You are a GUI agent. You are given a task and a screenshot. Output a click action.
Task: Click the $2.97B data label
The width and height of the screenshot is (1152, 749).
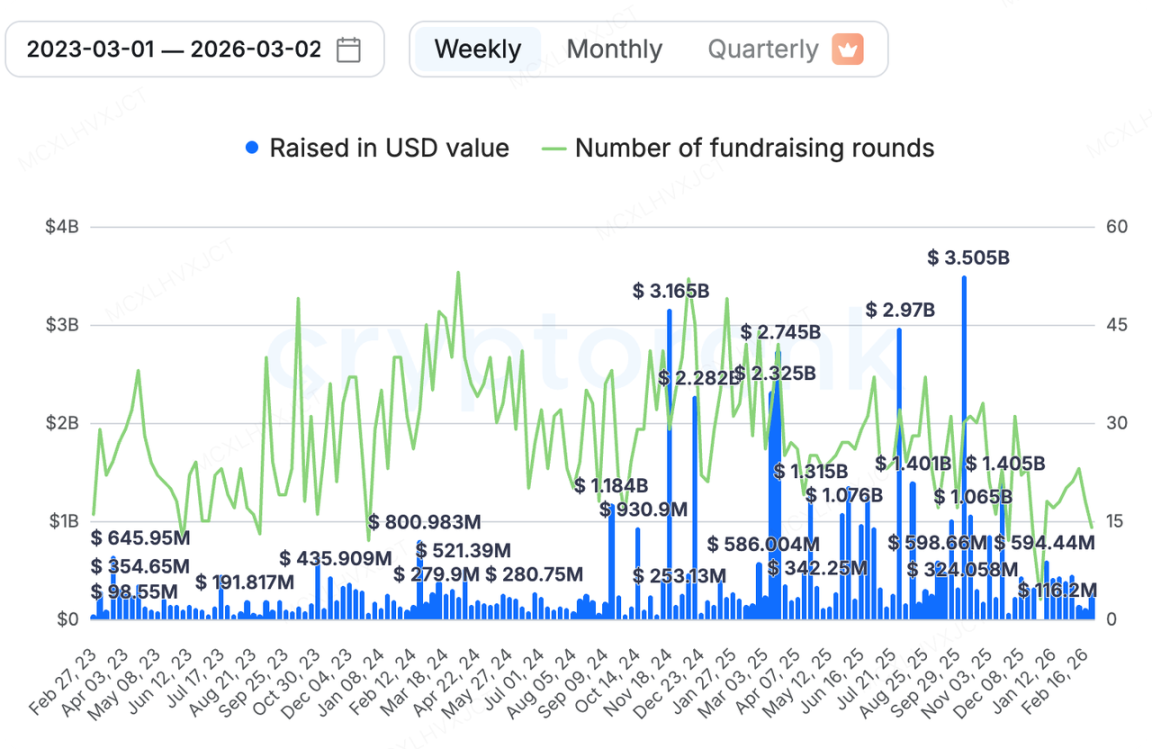[900, 310]
